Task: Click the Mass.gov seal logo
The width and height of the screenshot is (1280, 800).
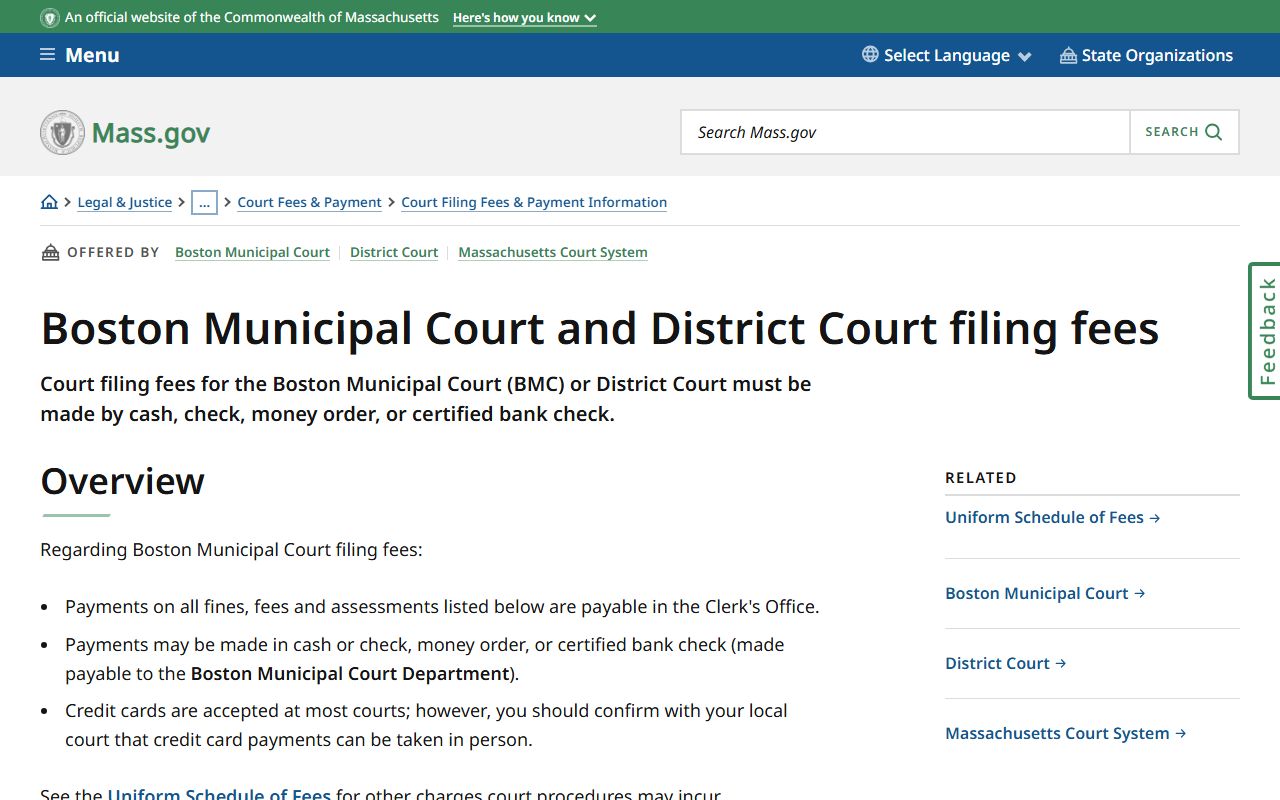Action: [x=62, y=132]
